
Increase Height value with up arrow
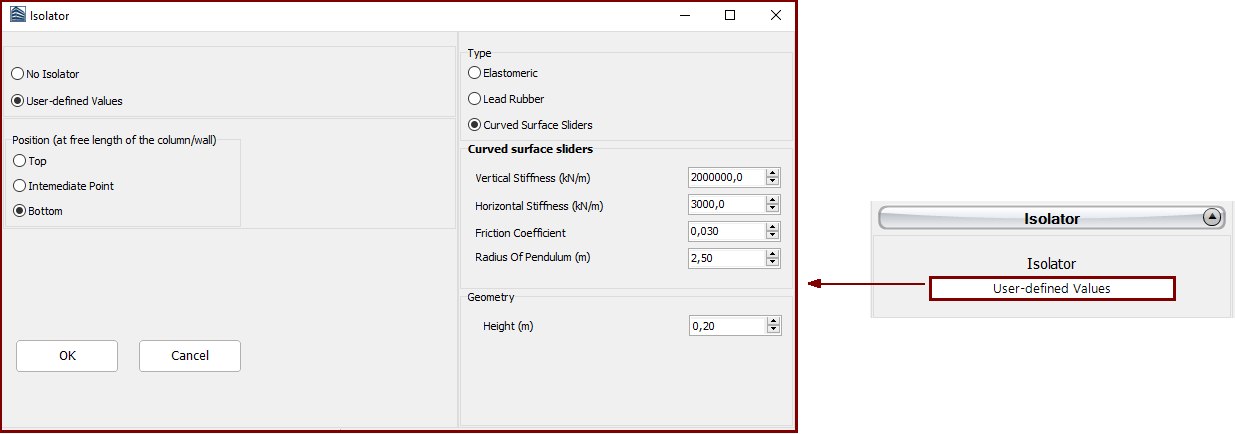(x=772, y=321)
